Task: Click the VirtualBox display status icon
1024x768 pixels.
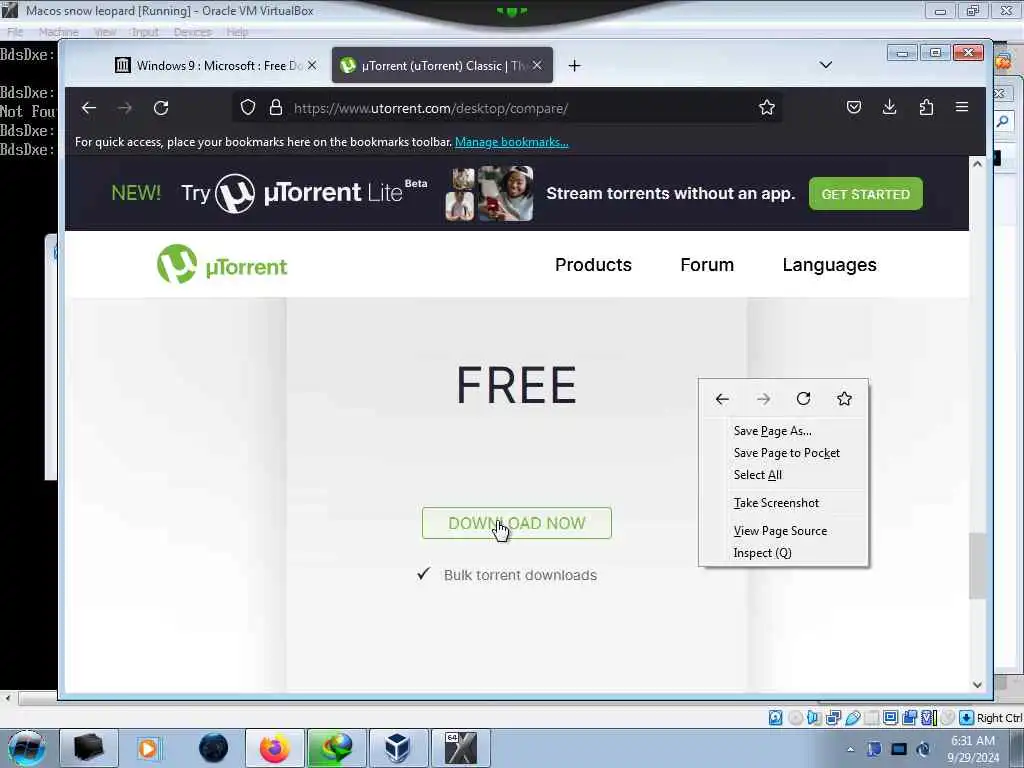Action: click(890, 718)
